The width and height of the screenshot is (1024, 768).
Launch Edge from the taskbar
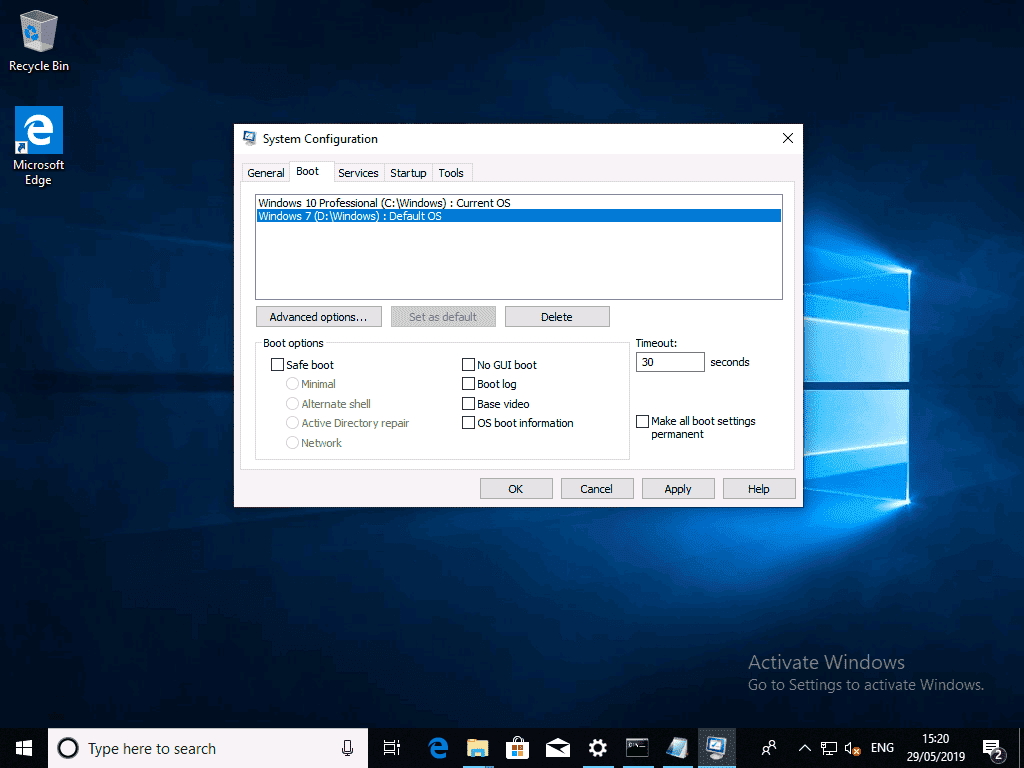tap(438, 748)
